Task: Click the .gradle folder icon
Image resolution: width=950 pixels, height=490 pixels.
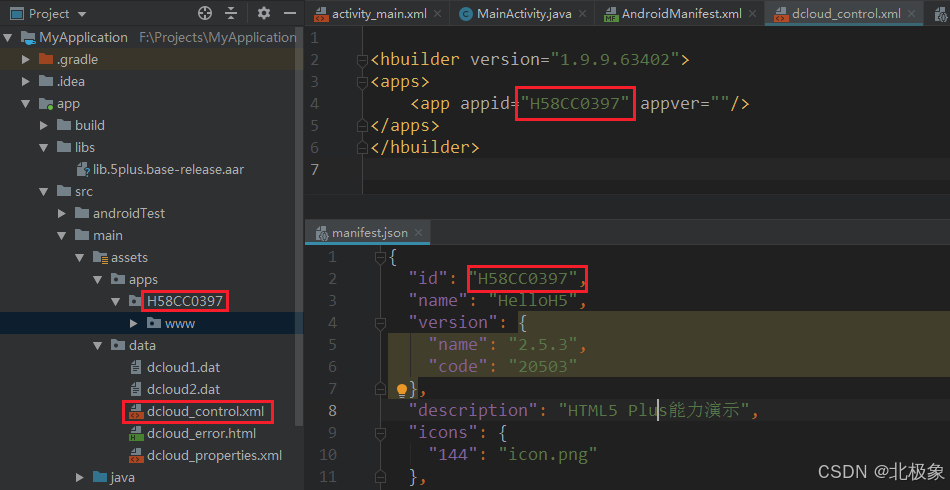Action: pos(46,59)
